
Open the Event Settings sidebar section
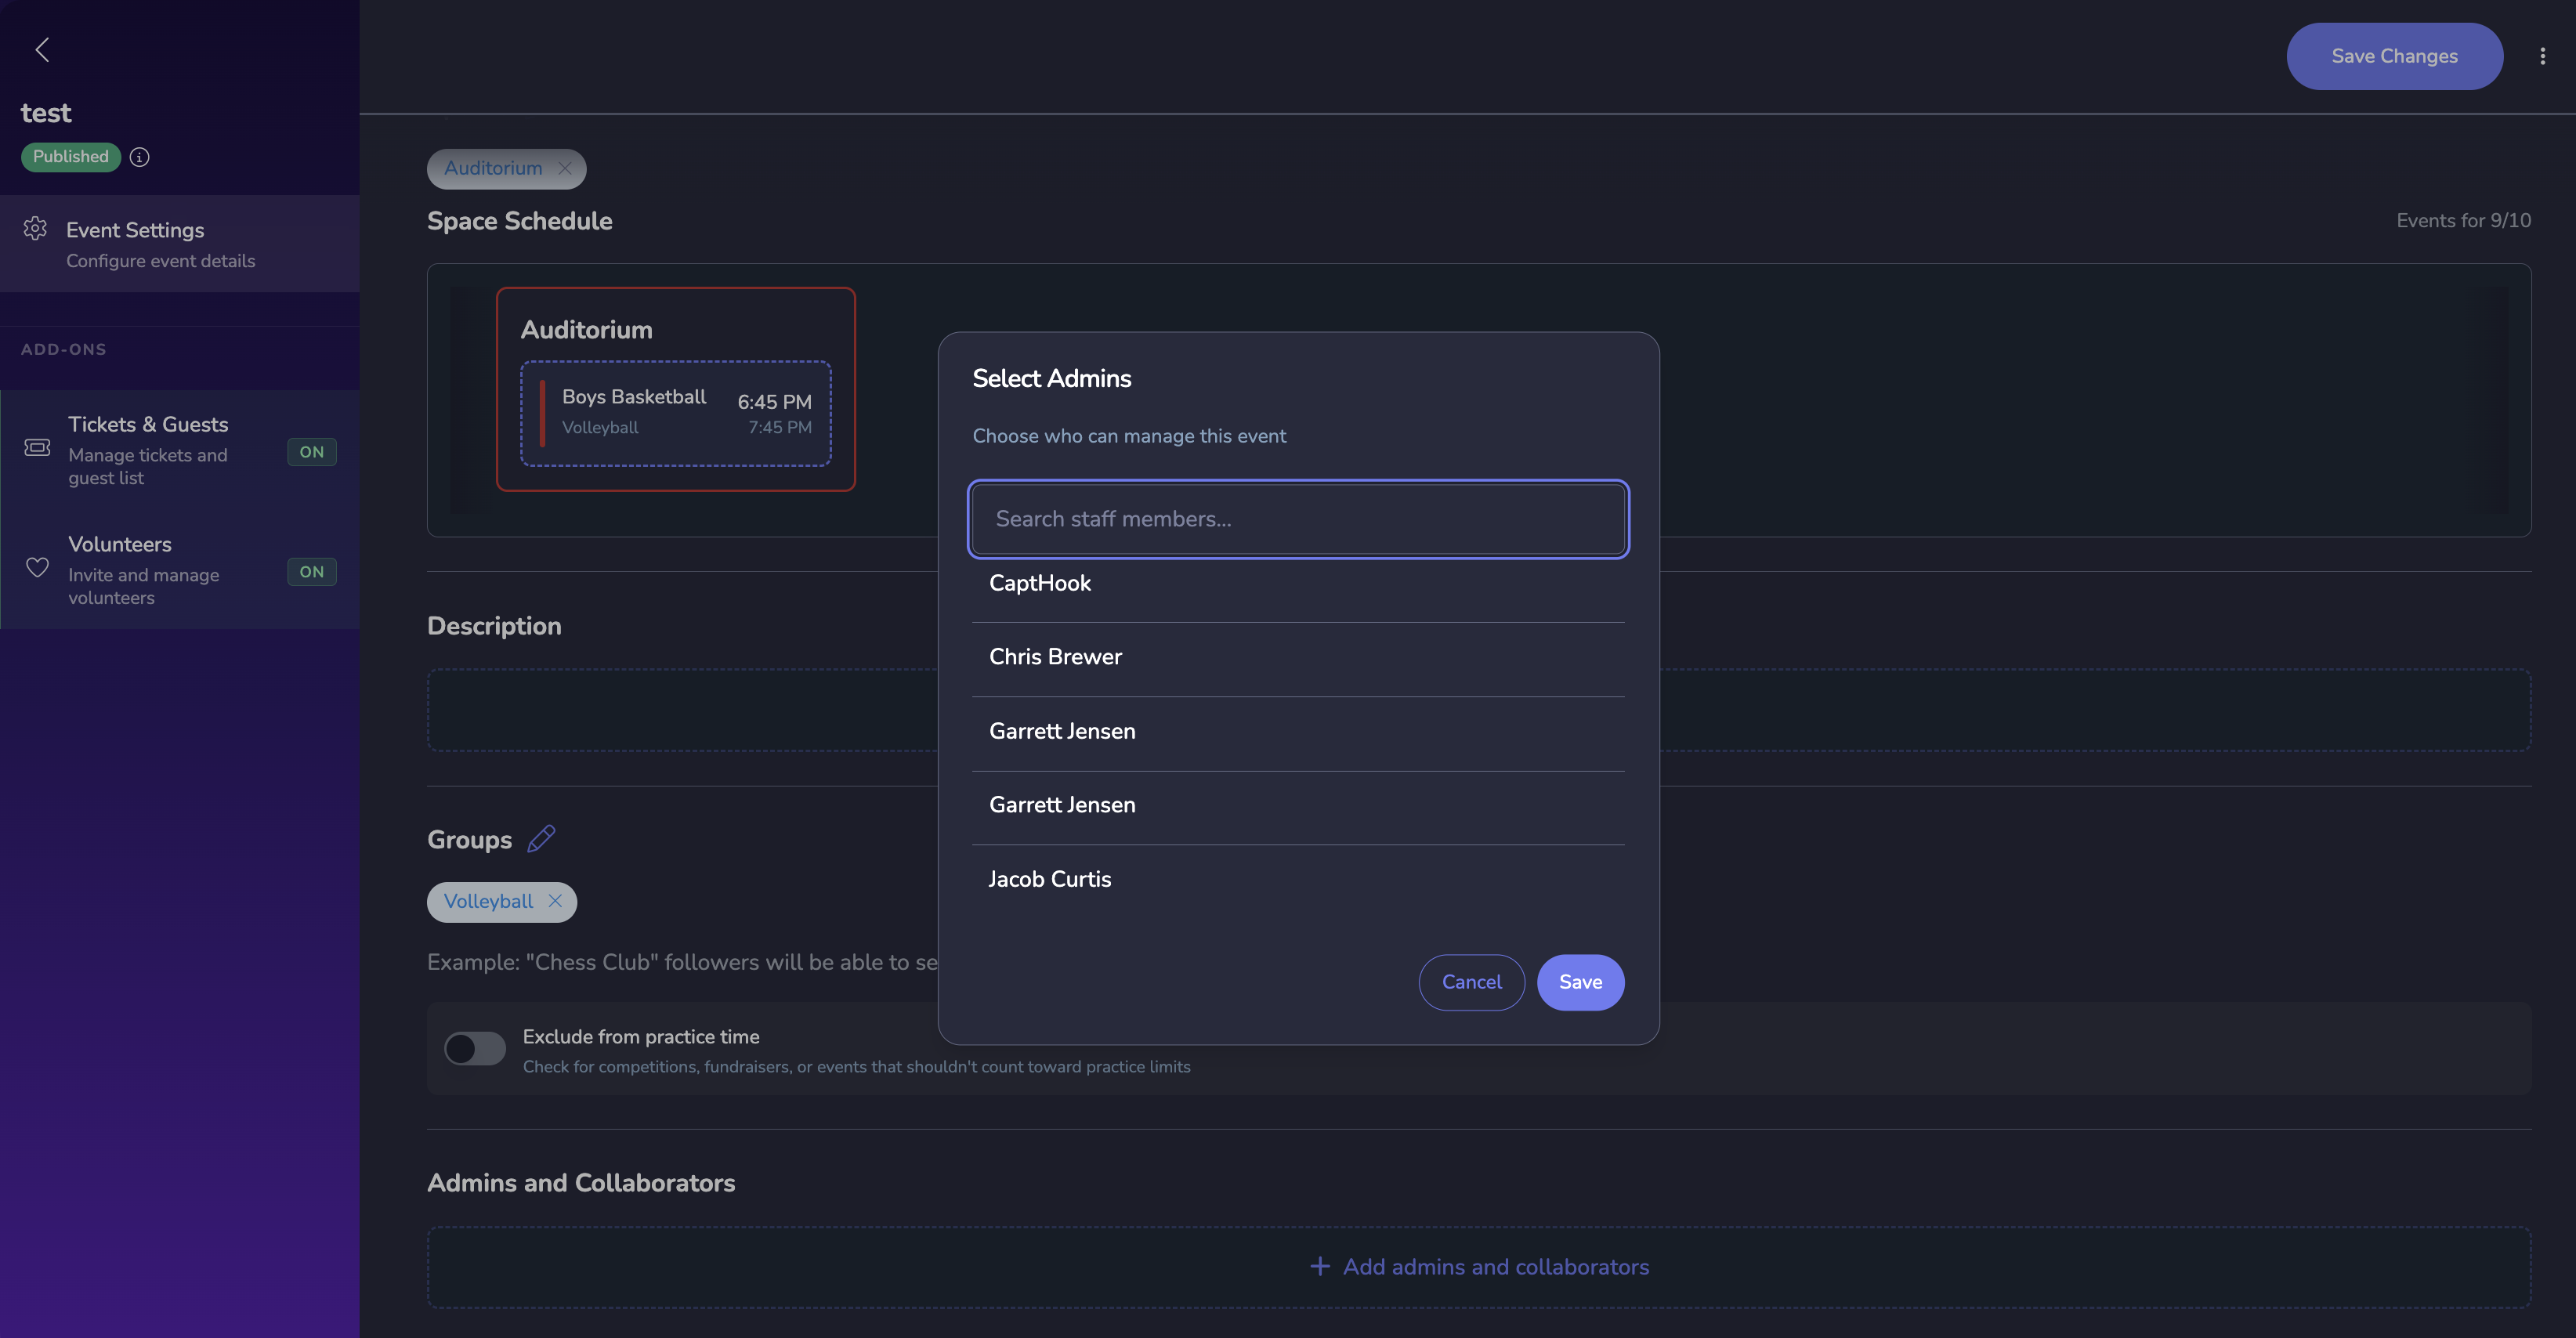(x=135, y=230)
